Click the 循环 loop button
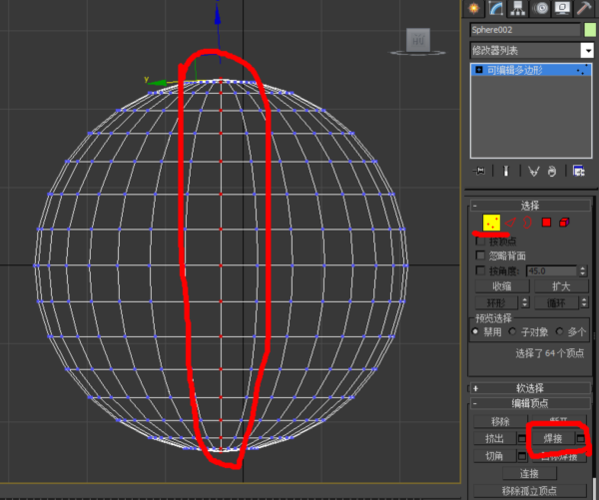This screenshot has width=599, height=500. point(556,303)
